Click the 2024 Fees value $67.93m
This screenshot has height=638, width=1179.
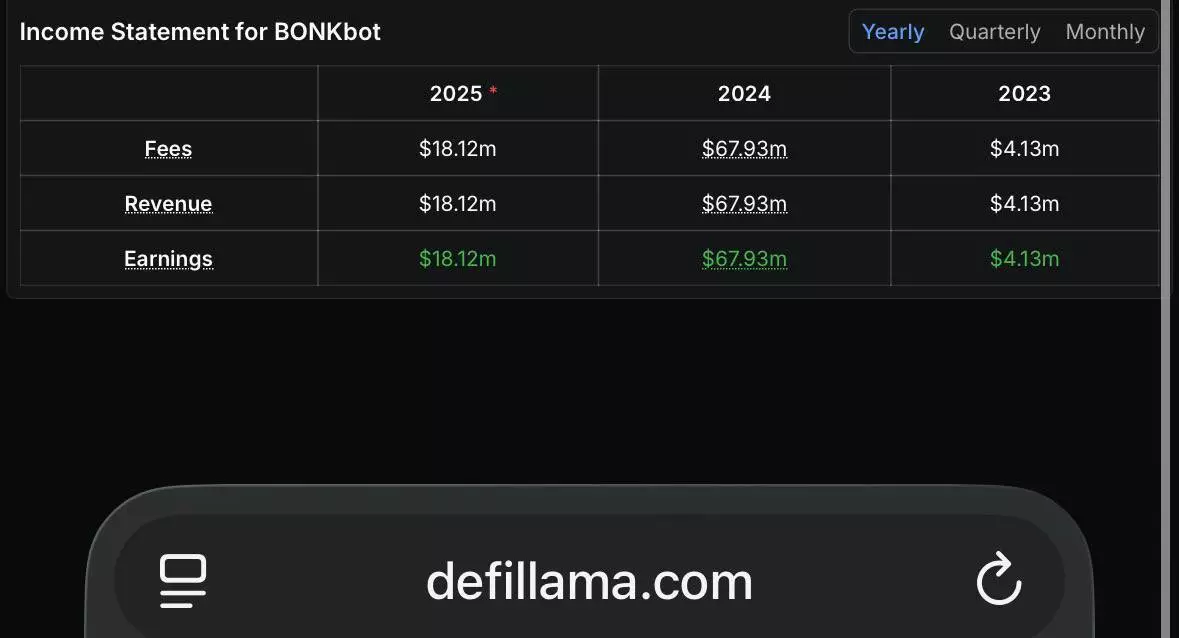pyautogui.click(x=744, y=149)
